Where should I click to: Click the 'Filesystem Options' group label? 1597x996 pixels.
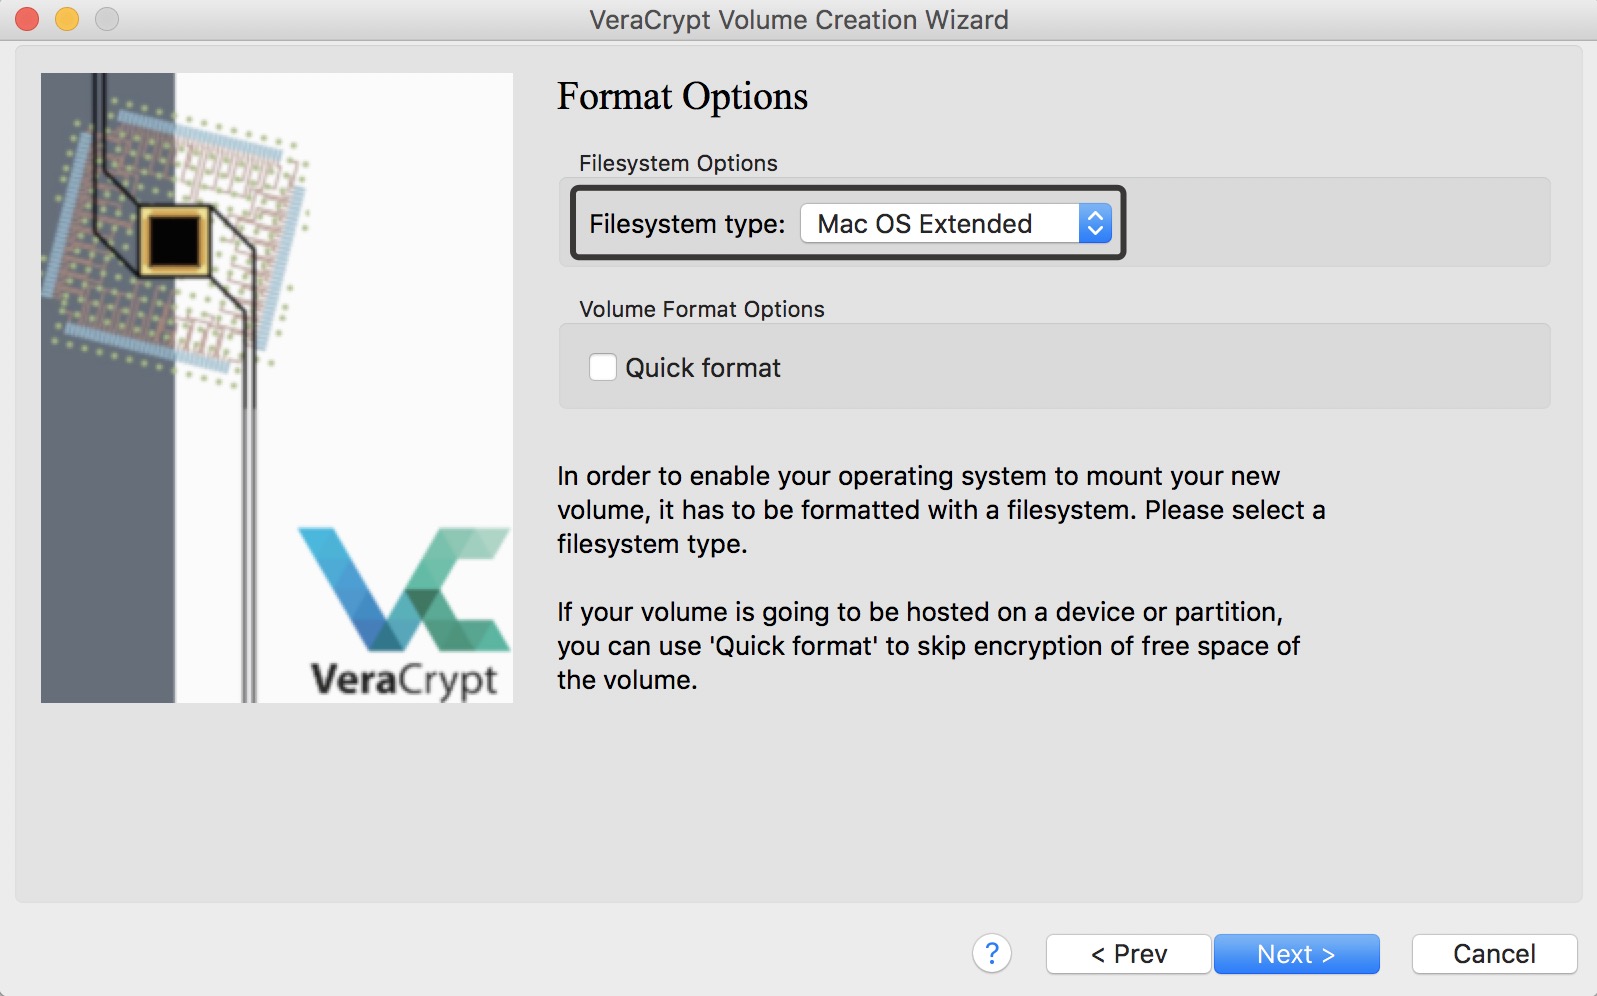point(678,163)
